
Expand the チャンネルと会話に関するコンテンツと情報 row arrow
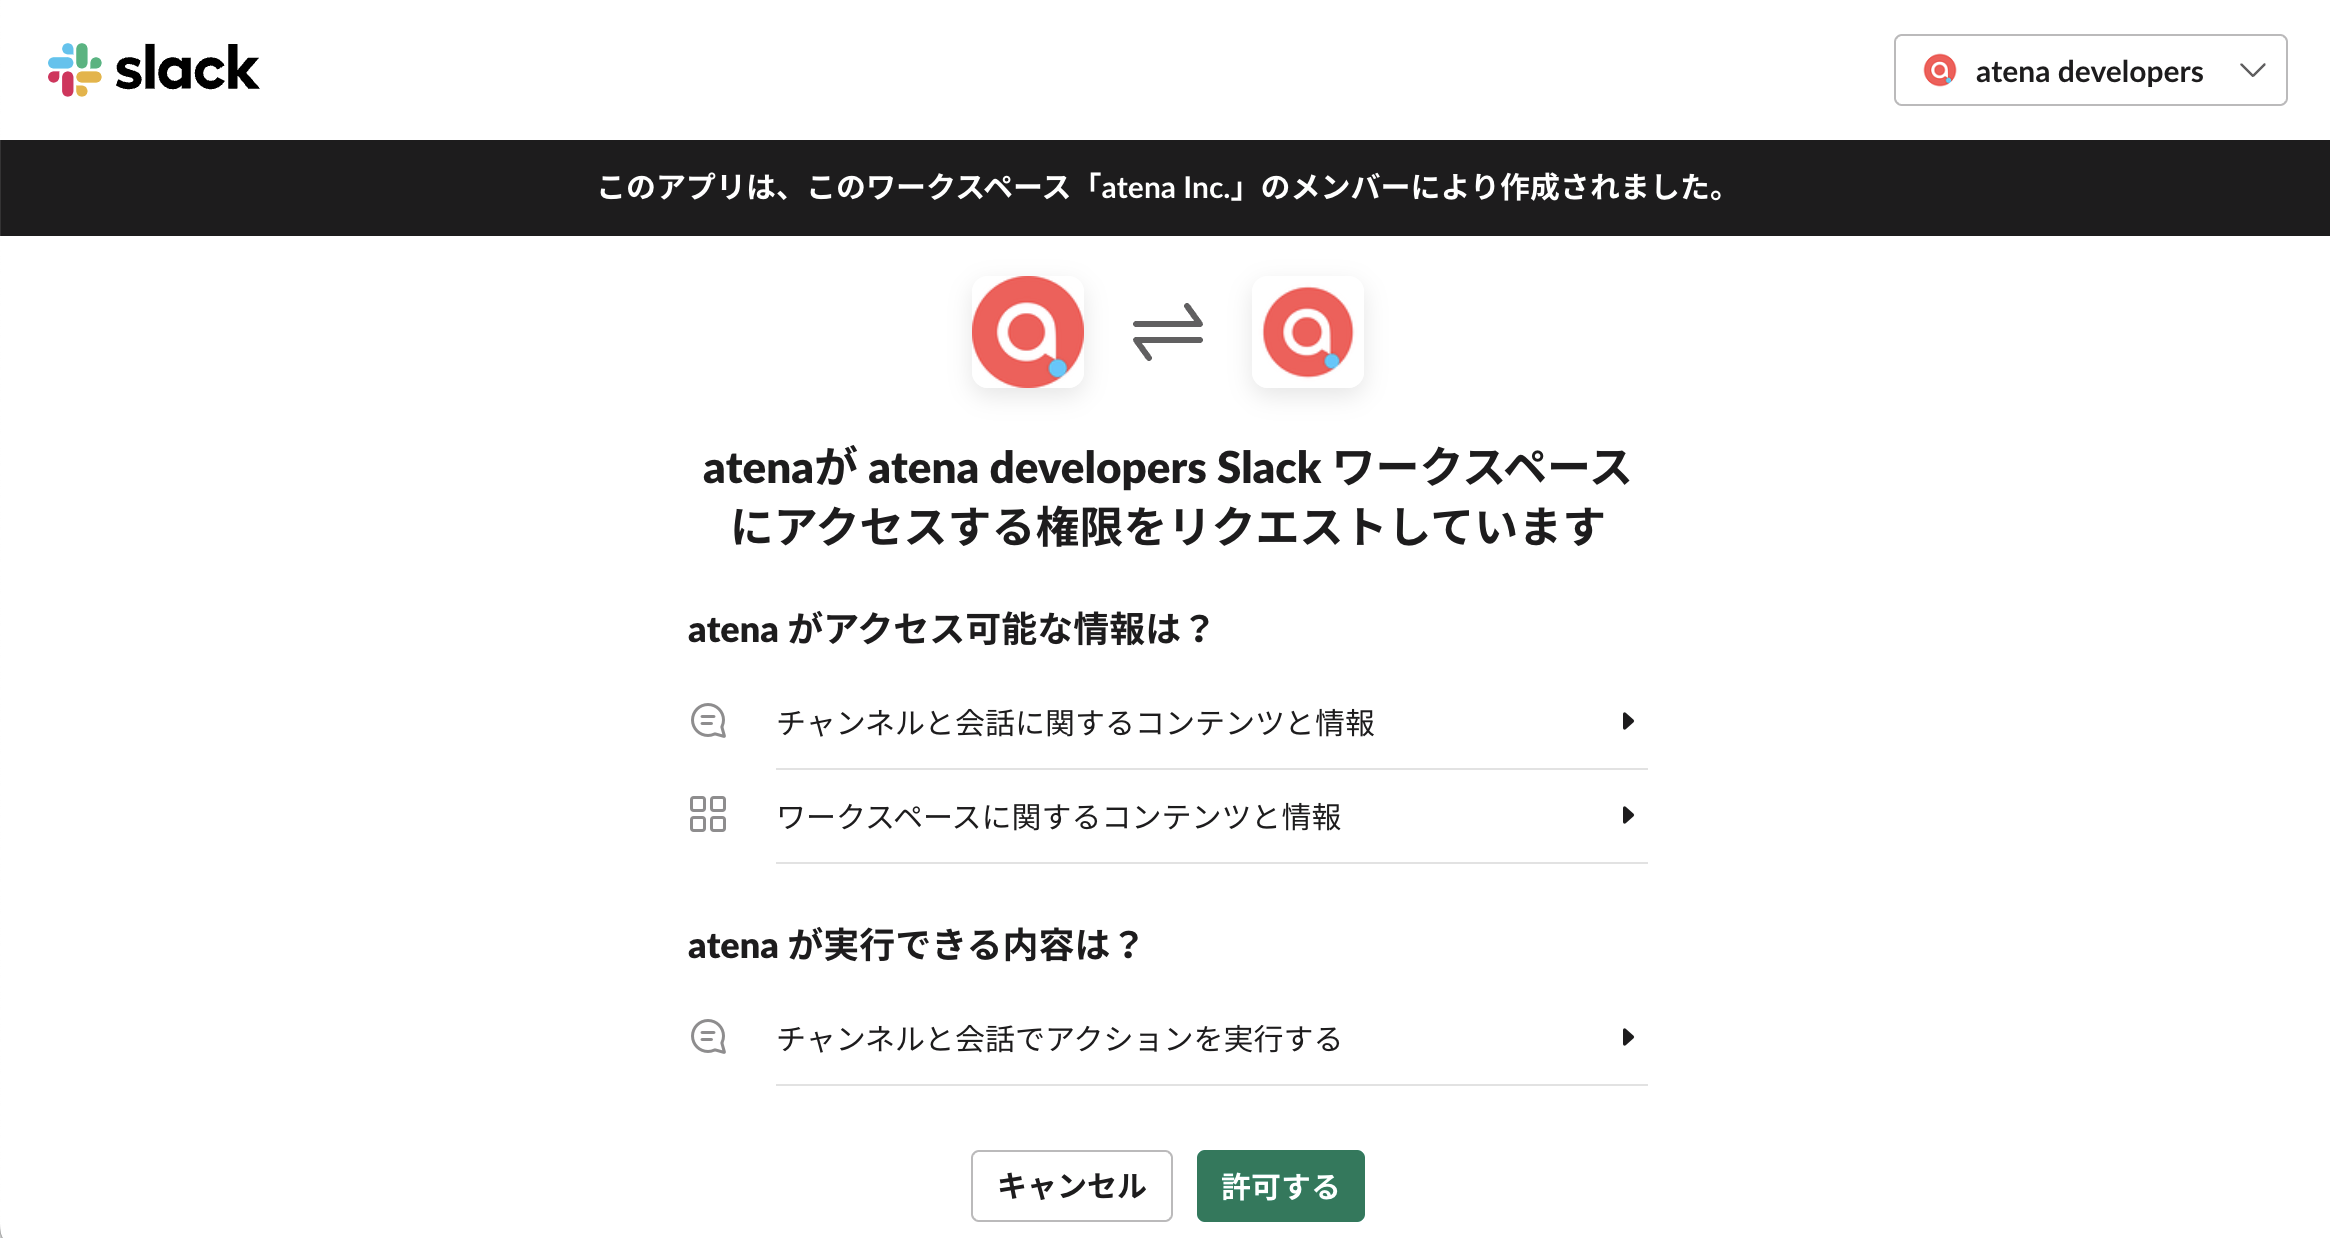pyautogui.click(x=1628, y=721)
